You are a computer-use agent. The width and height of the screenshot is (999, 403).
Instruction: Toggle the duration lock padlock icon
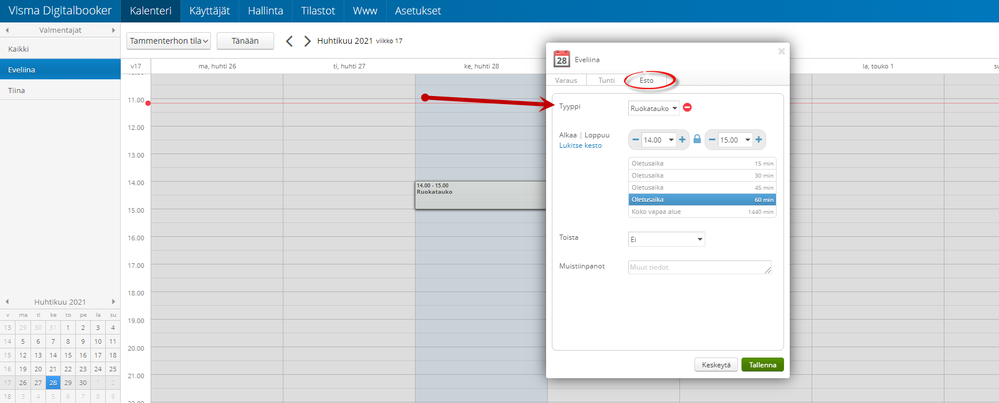point(697,139)
